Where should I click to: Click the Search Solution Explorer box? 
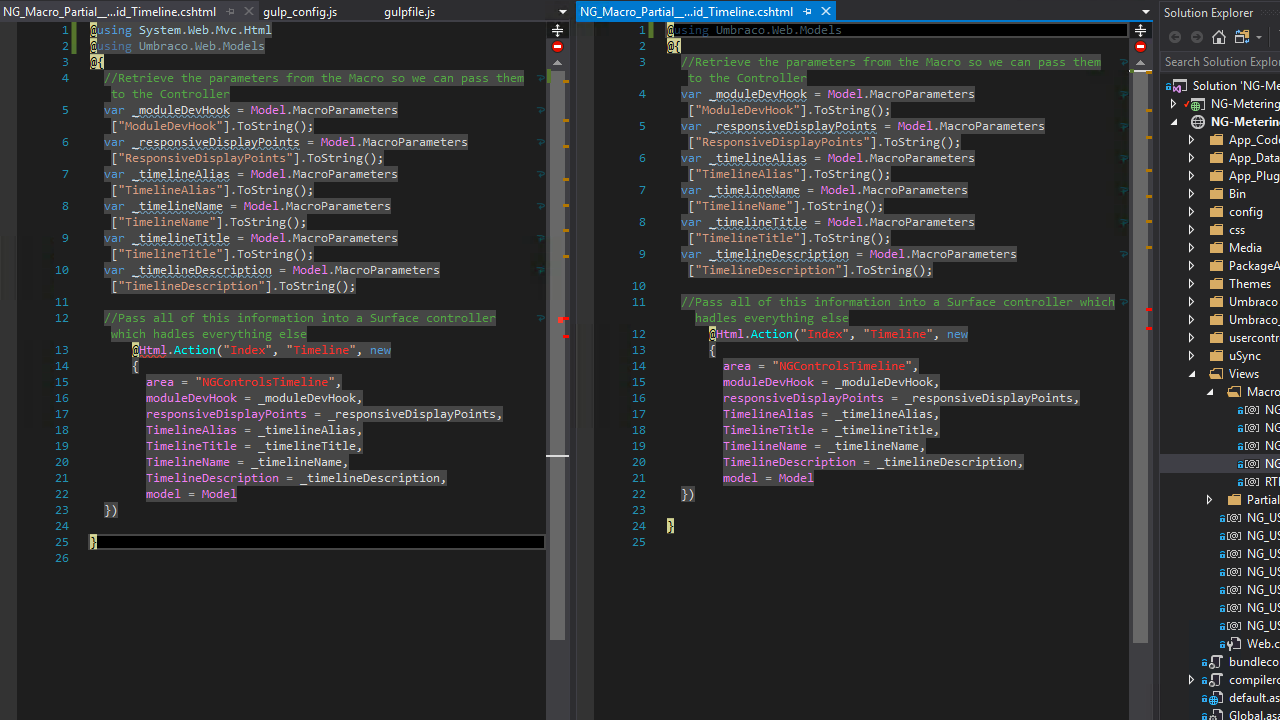click(x=1222, y=61)
